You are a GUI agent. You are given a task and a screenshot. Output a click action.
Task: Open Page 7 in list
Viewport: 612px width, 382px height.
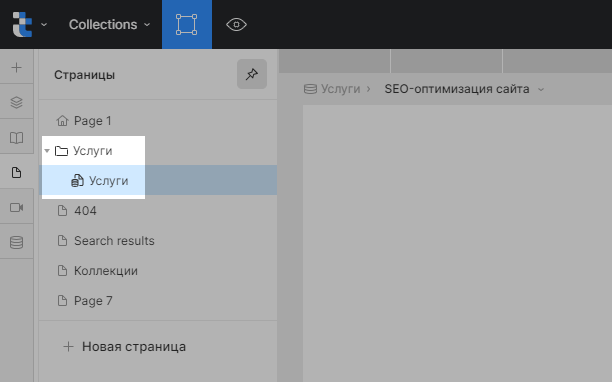click(x=158, y=301)
